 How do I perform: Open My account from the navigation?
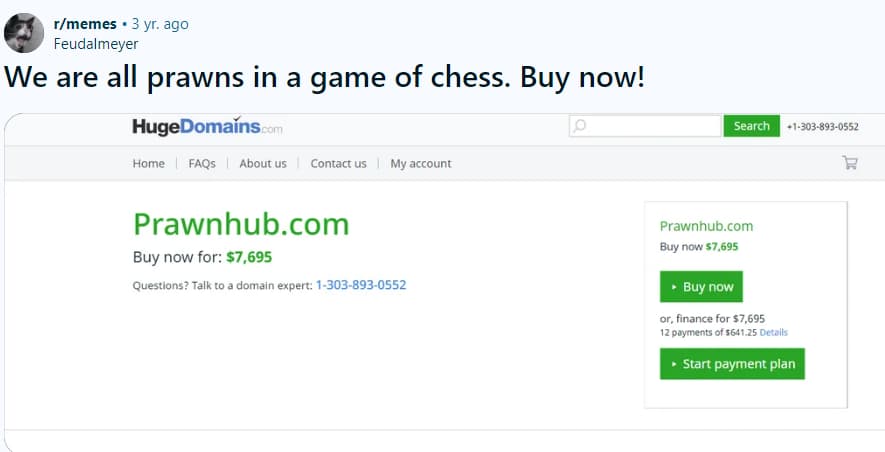pos(420,164)
